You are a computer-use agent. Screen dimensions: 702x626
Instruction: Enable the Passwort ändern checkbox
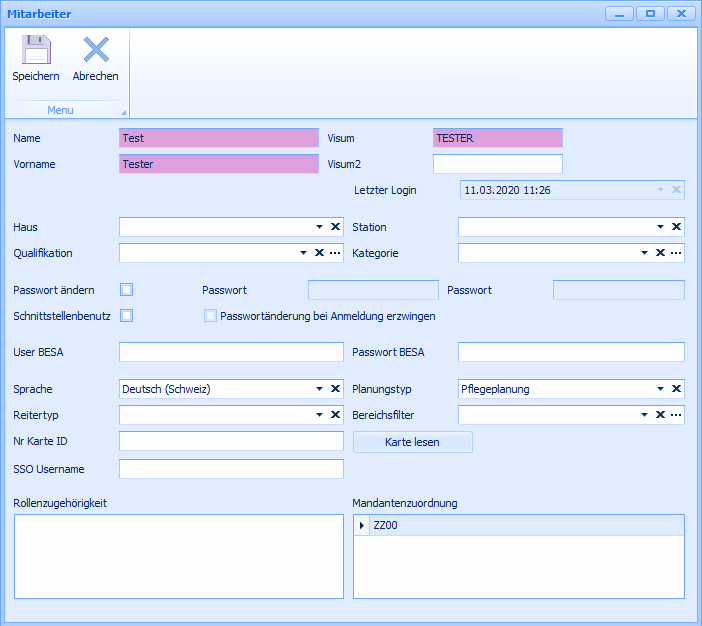[x=127, y=290]
